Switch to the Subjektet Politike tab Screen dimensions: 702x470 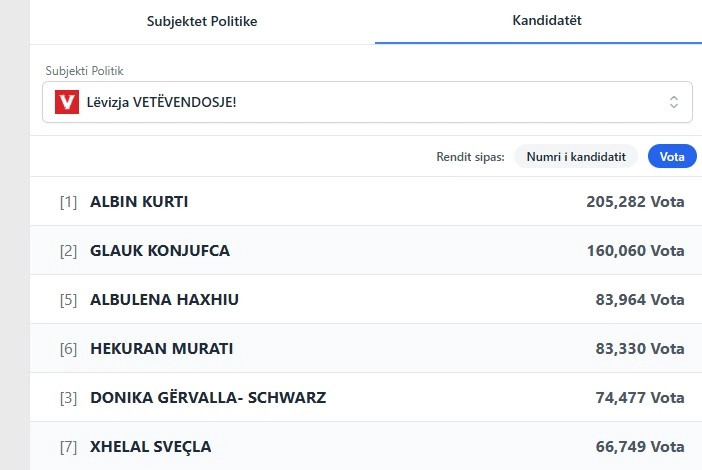click(x=202, y=21)
